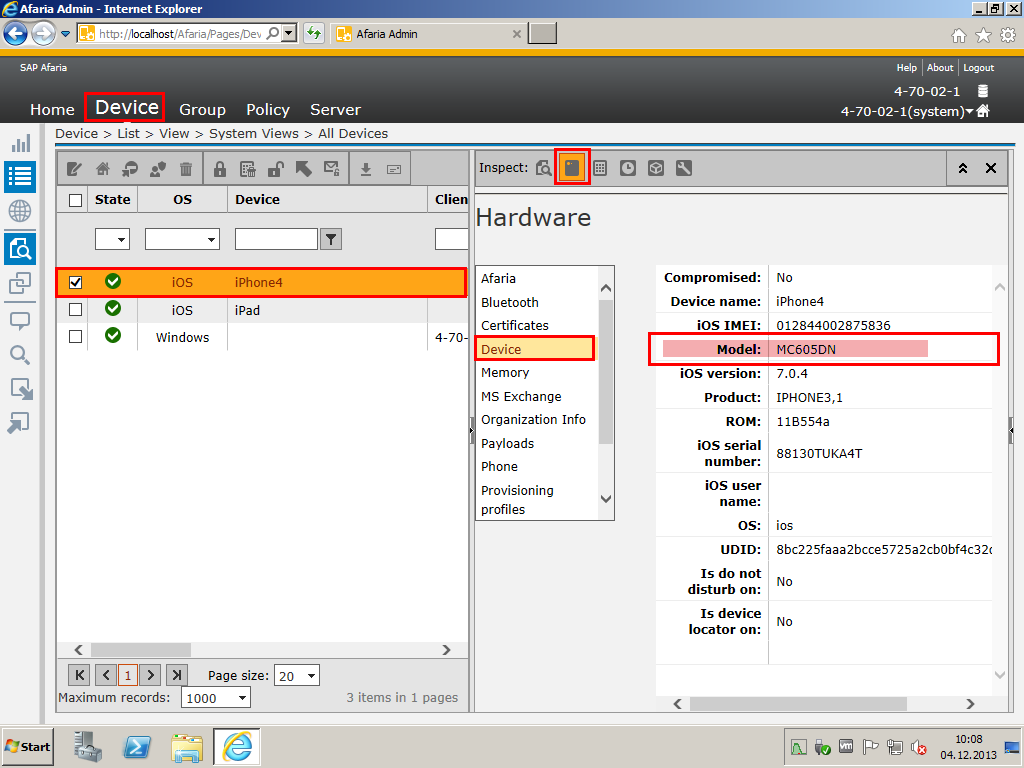Image resolution: width=1024 pixels, height=768 pixels.
Task: Go to the next page of results
Action: (150, 675)
